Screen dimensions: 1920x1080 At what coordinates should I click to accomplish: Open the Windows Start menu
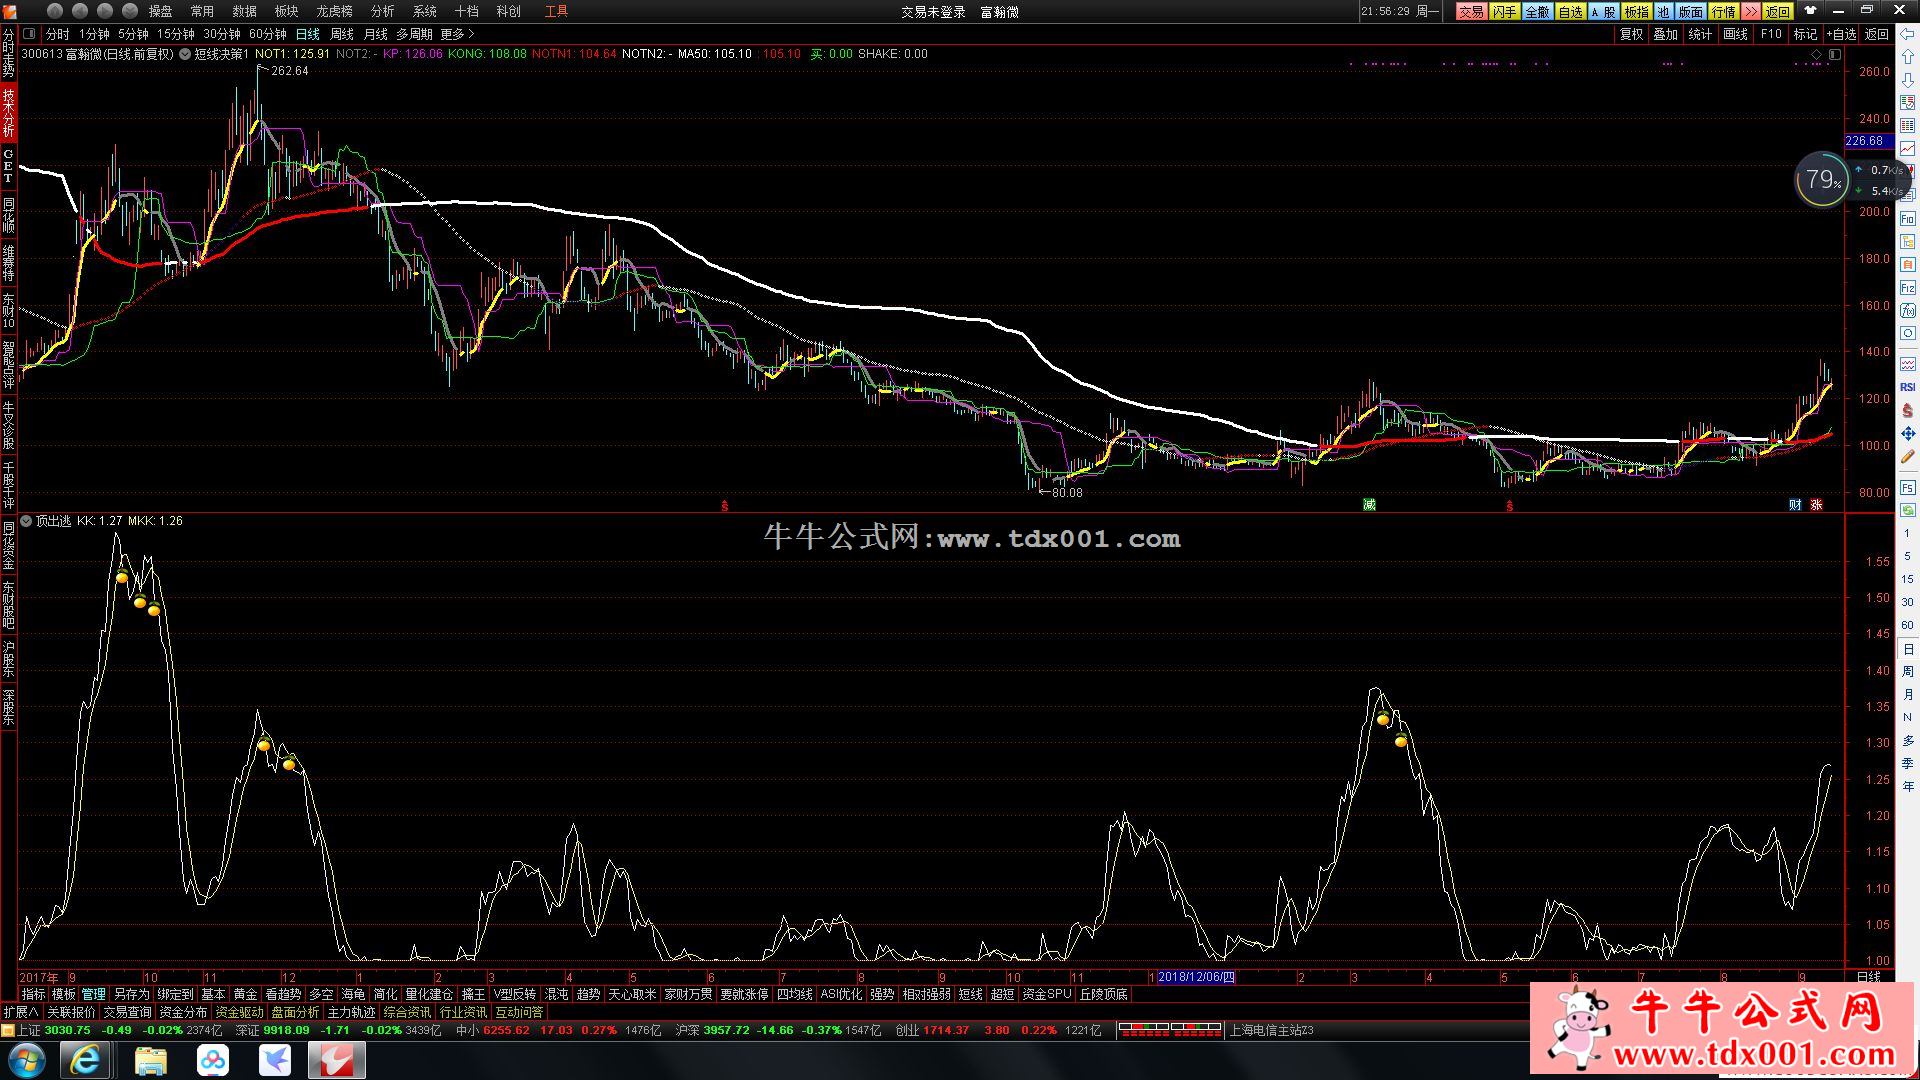pyautogui.click(x=27, y=1060)
